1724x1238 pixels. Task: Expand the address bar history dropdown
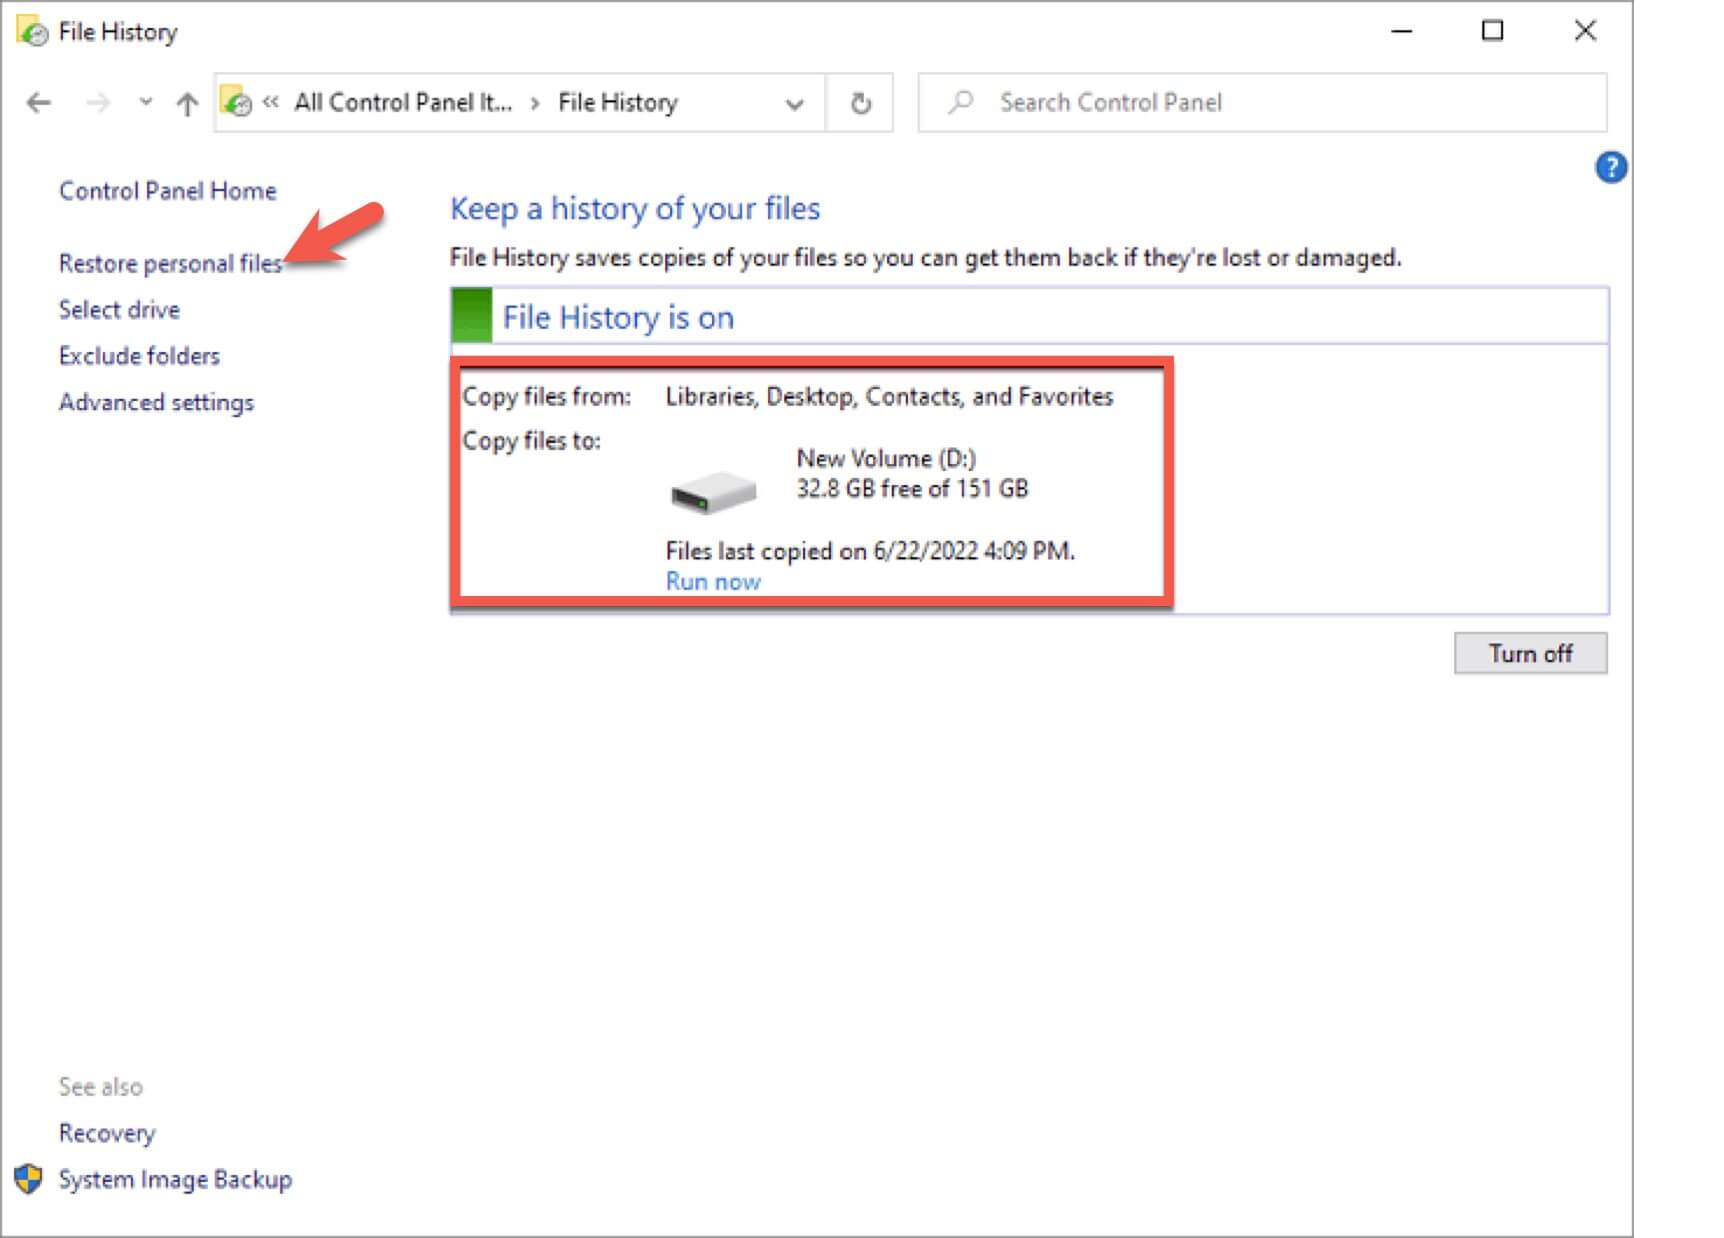(x=794, y=103)
